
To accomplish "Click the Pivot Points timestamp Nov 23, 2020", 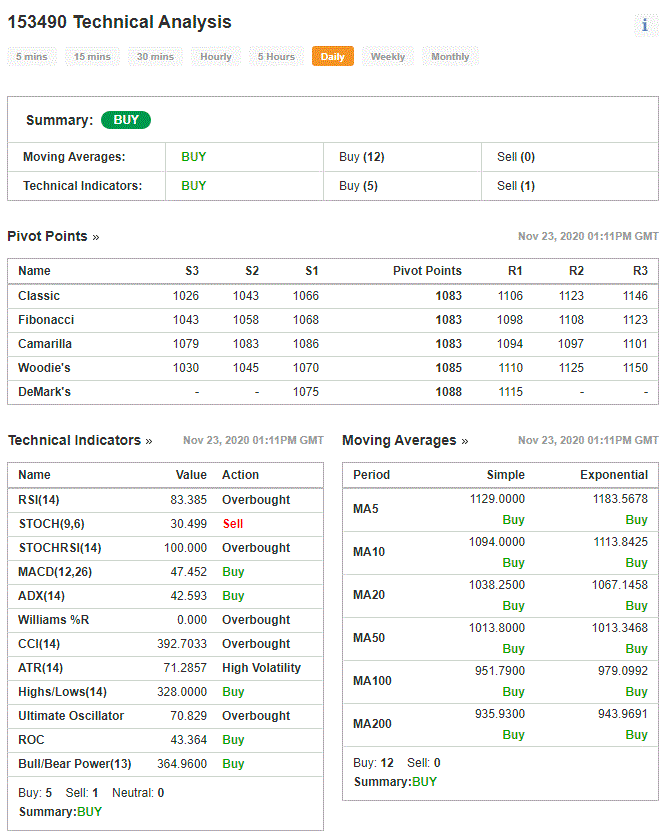I will tap(588, 236).
